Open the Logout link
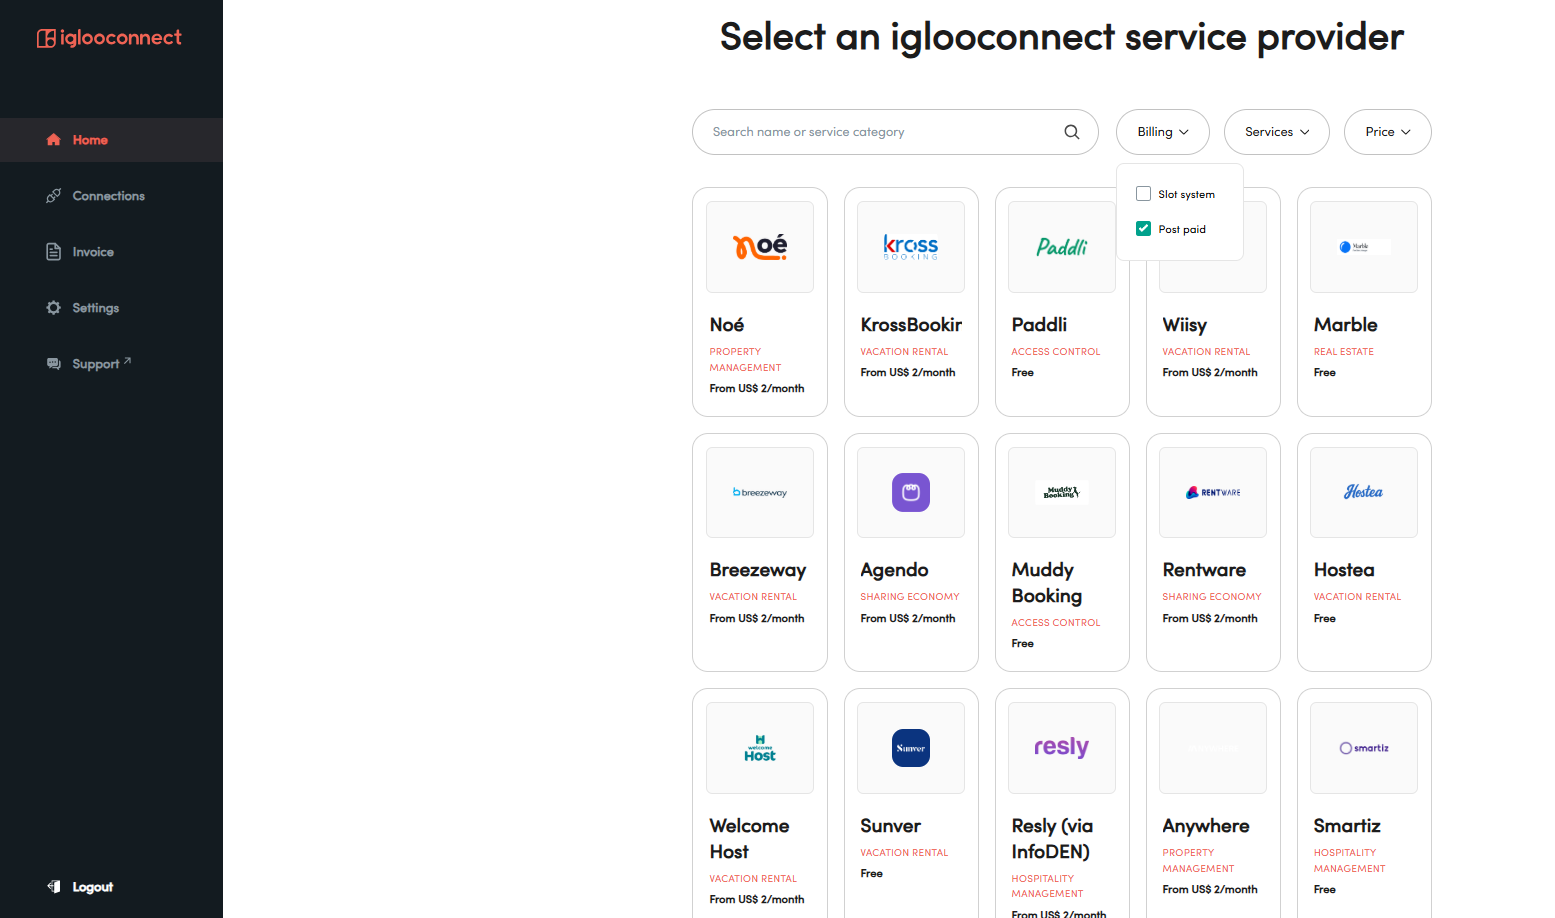 point(92,887)
